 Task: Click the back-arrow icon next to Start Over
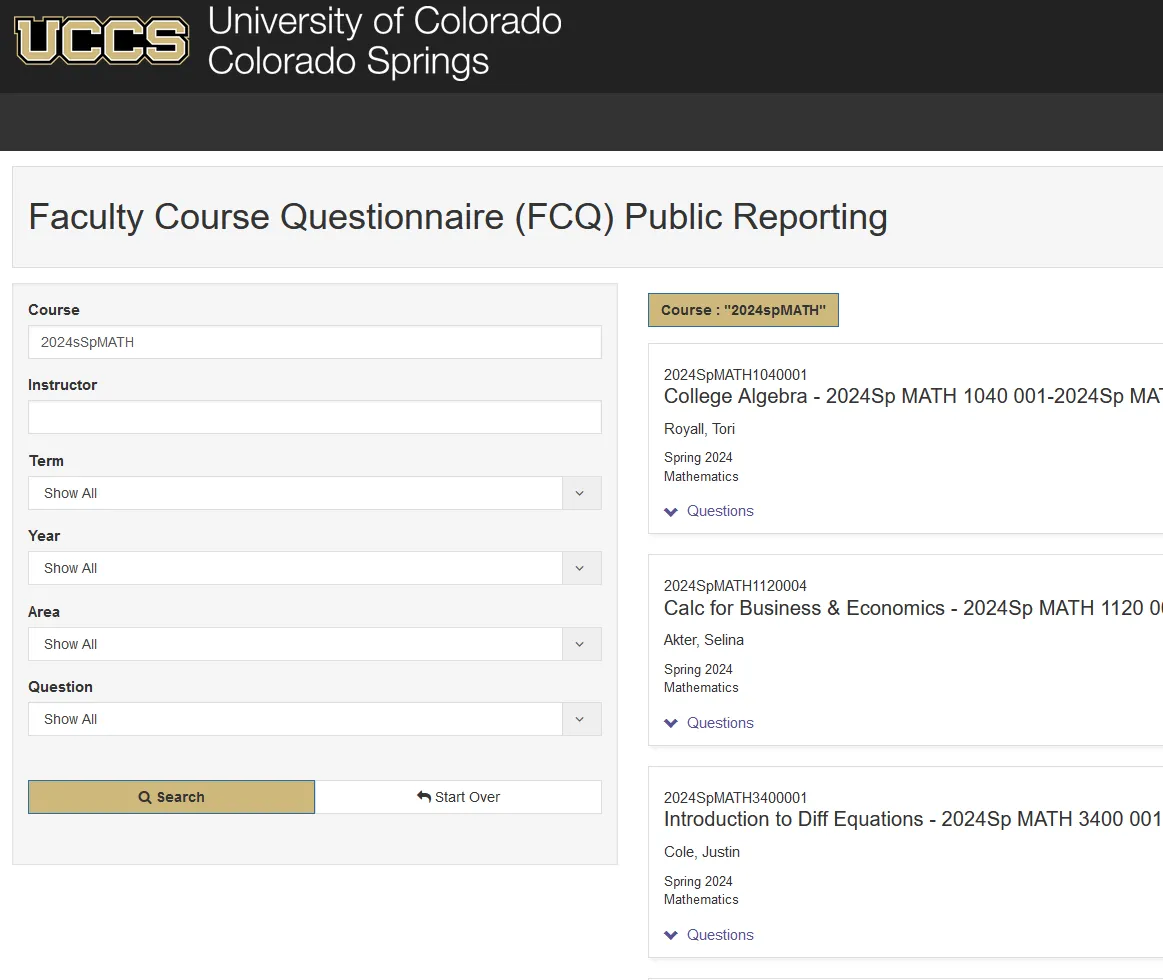(424, 797)
